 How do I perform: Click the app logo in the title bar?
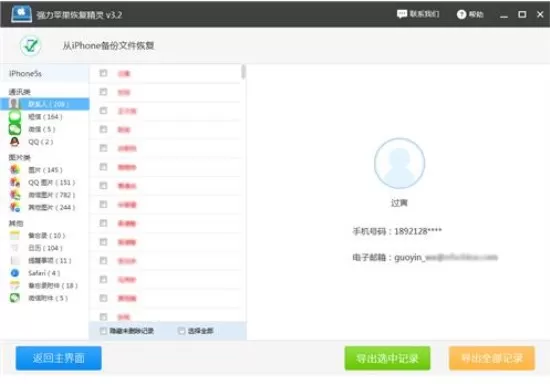coord(21,14)
